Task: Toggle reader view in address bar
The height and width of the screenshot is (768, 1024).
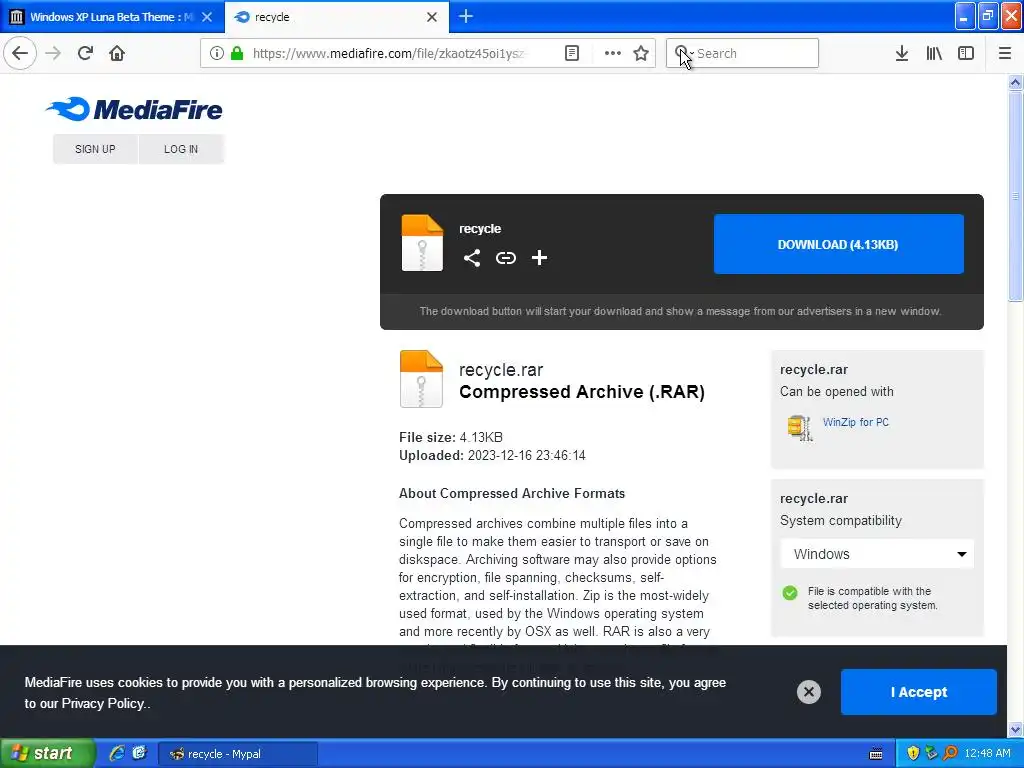Action: click(572, 53)
